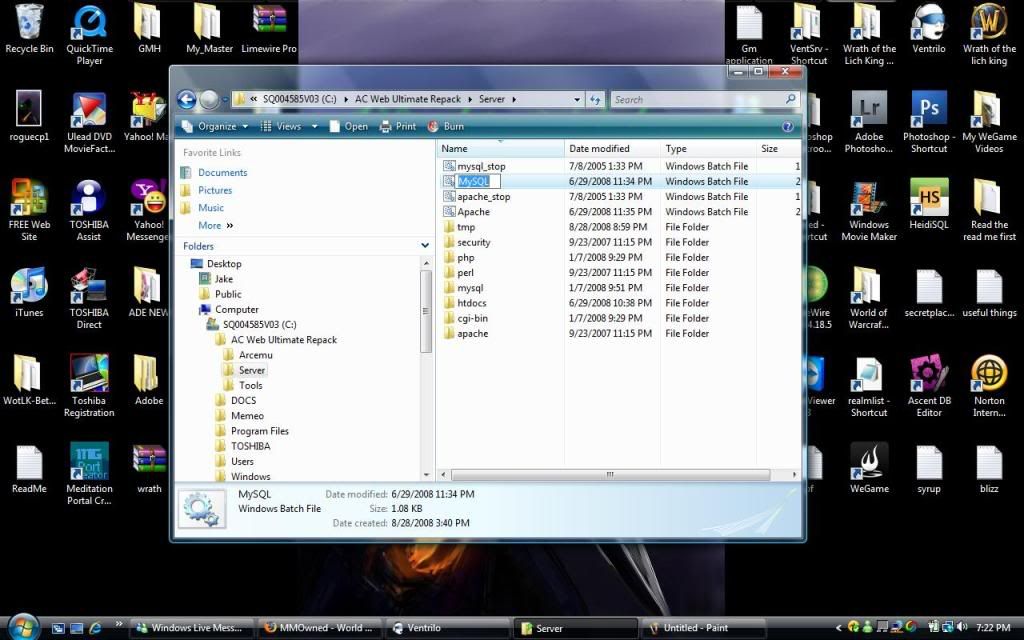The width and height of the screenshot is (1024, 640).
Task: Select htdocs folder in file list
Action: coord(471,303)
